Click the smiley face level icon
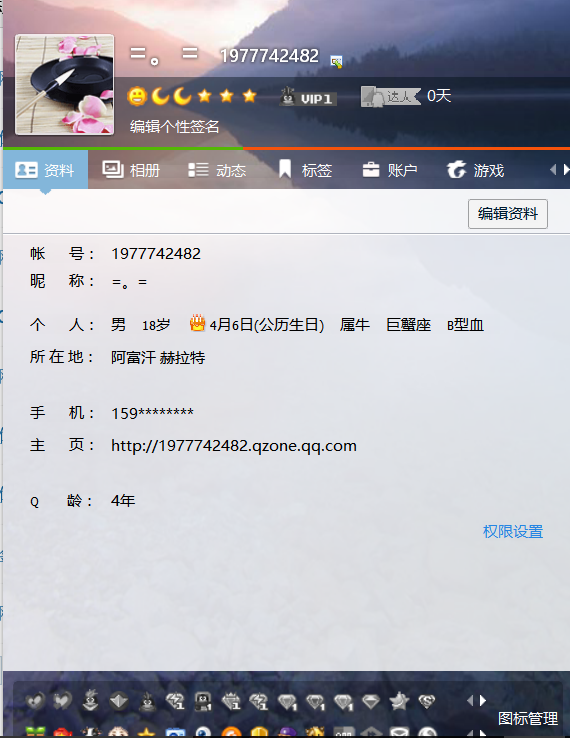 [137, 96]
